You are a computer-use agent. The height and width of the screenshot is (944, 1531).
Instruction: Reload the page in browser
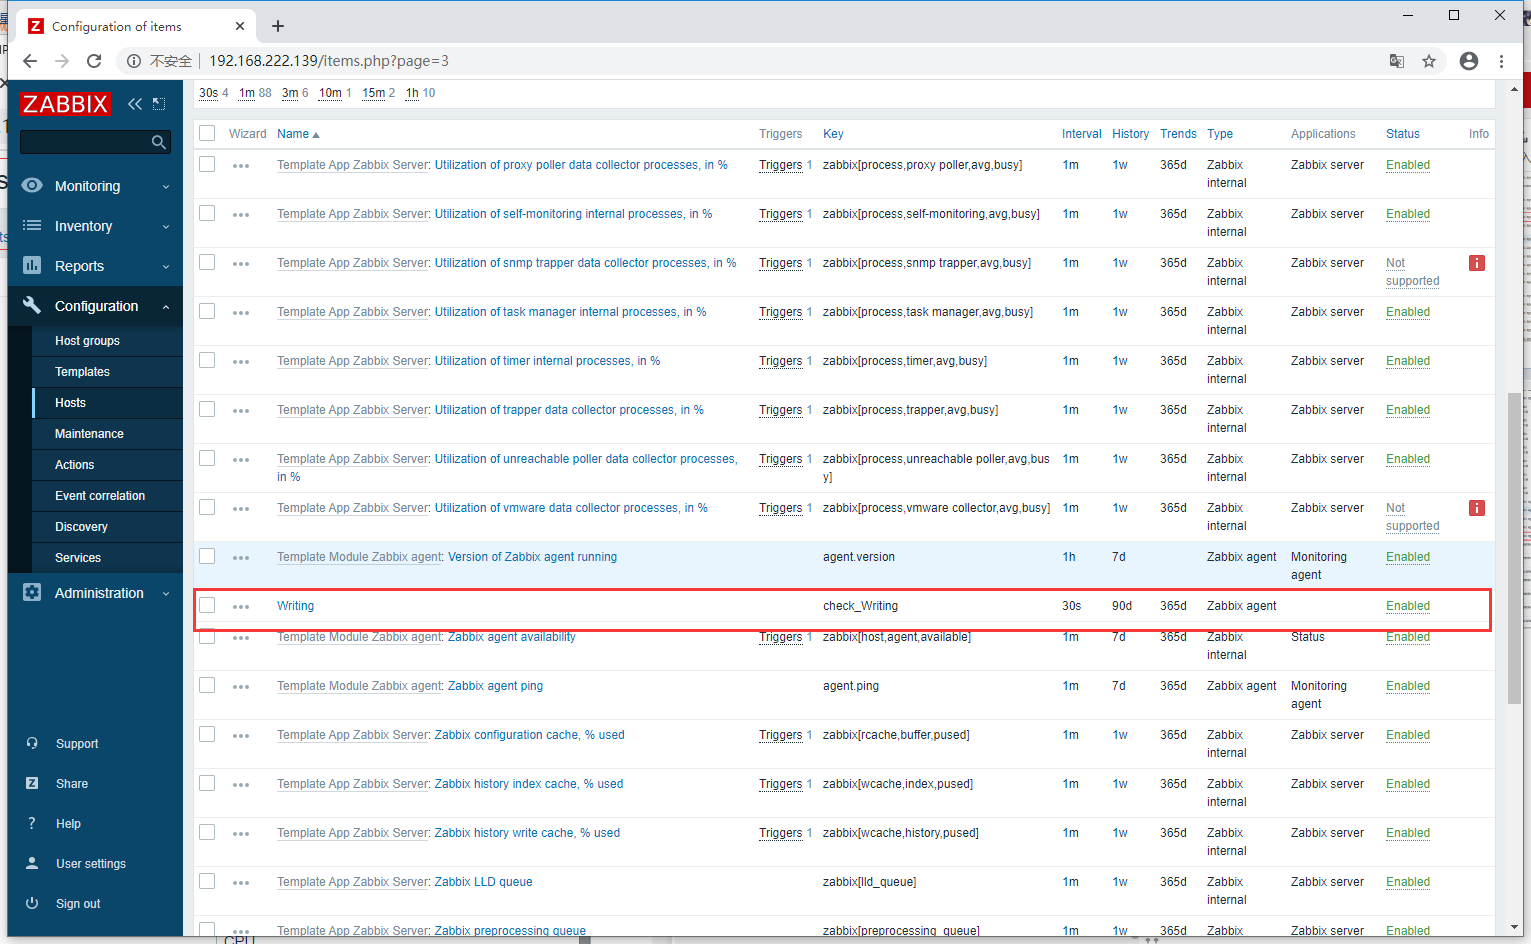point(94,61)
